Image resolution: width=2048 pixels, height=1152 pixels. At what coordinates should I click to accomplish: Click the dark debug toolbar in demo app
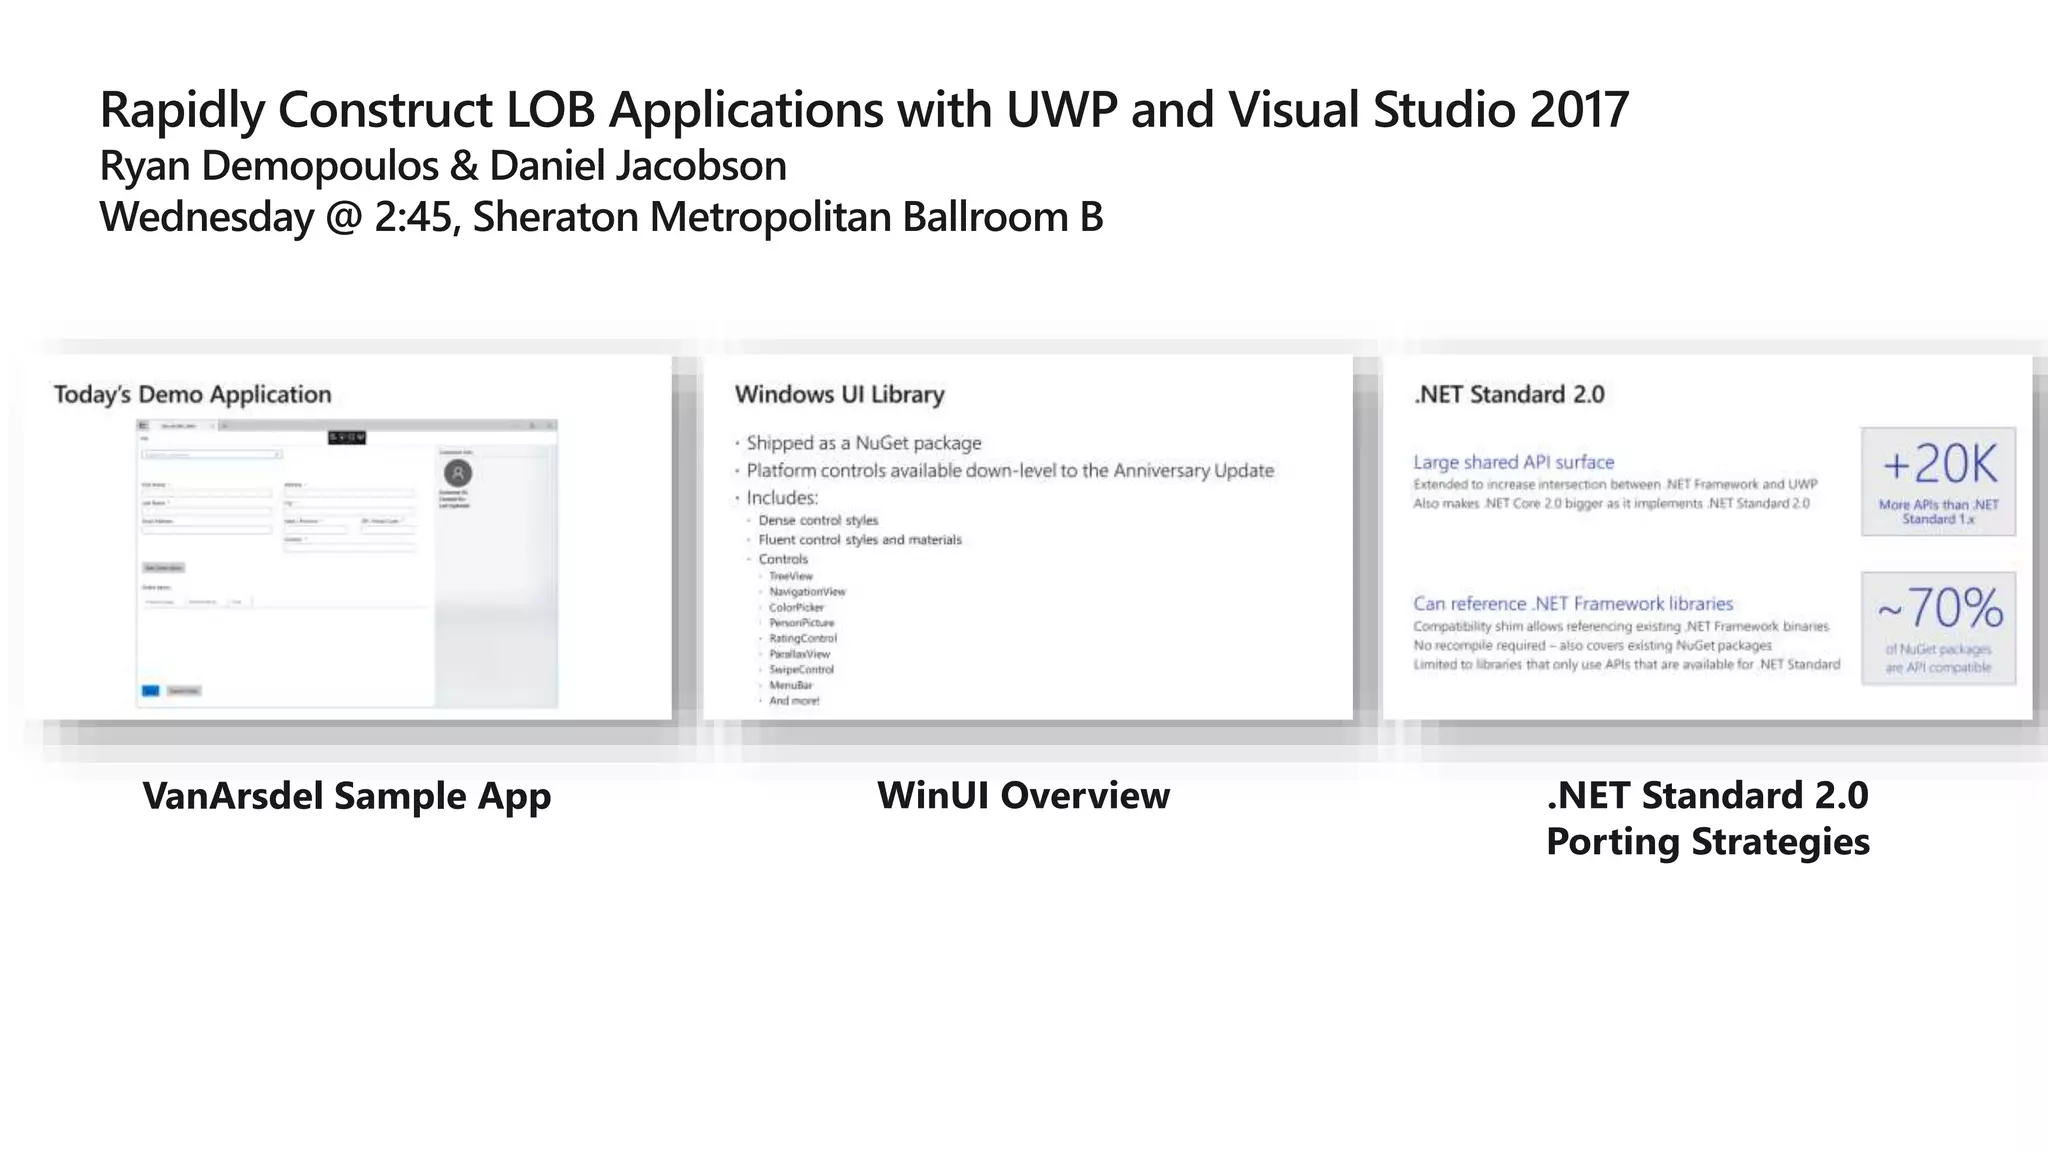[348, 437]
